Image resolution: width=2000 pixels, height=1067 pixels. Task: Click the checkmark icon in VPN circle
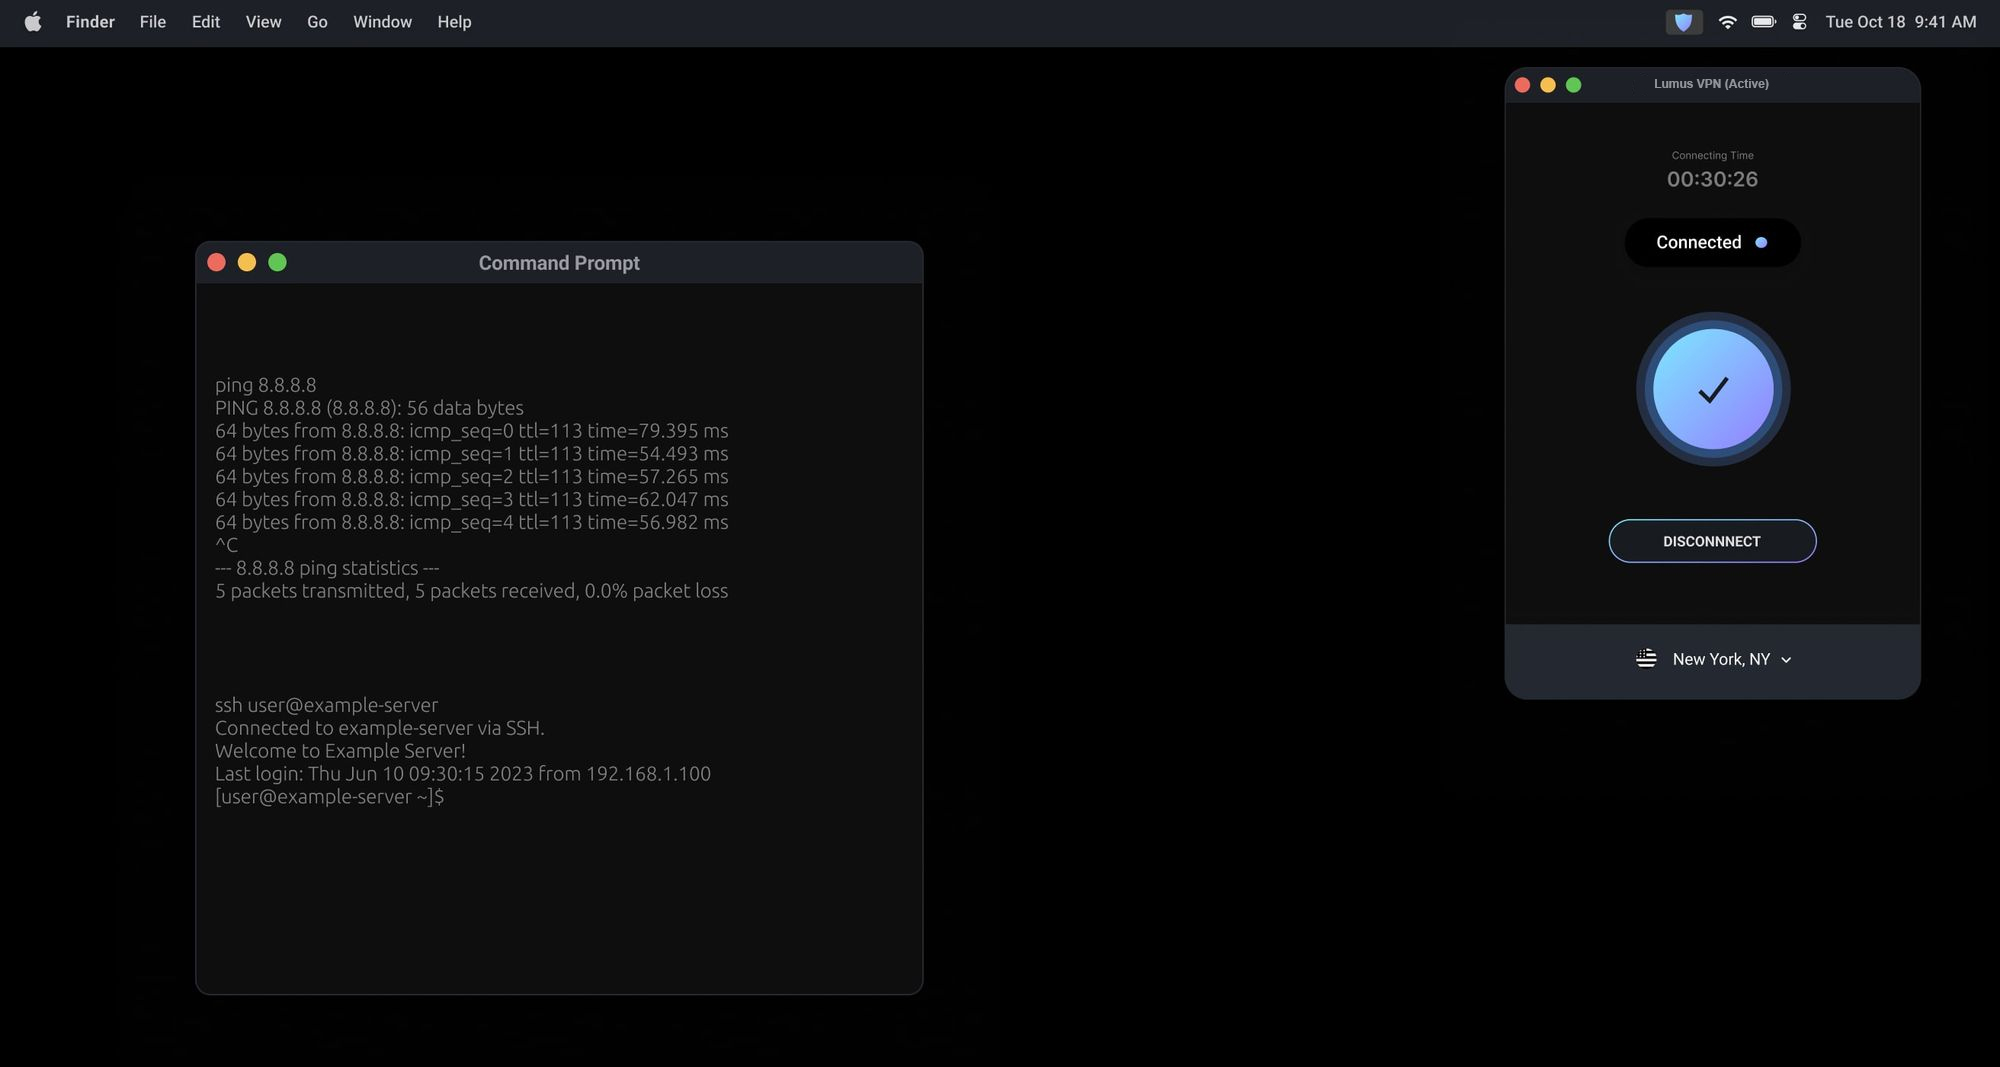click(1713, 390)
